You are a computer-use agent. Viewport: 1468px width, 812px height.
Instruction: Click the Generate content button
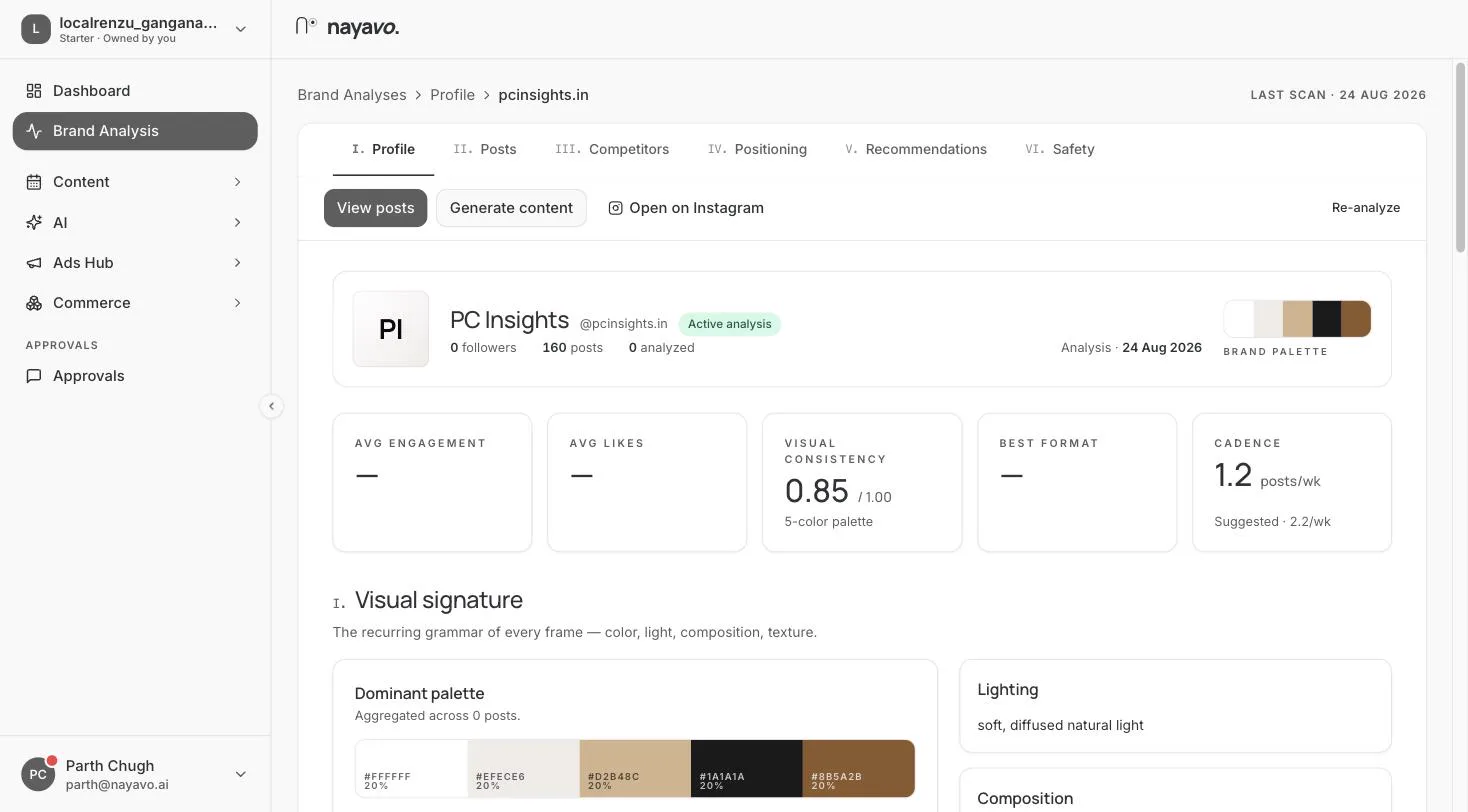tap(511, 208)
